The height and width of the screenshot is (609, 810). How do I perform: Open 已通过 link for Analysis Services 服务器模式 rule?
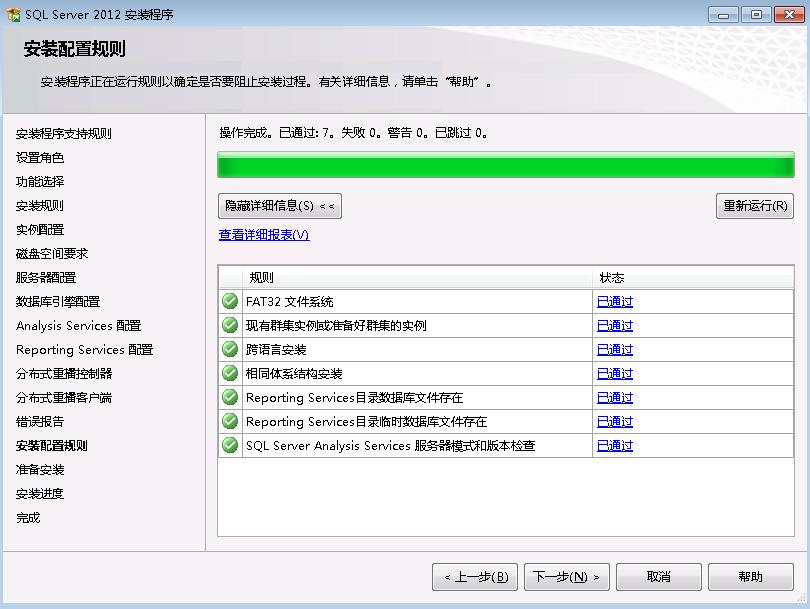point(615,446)
